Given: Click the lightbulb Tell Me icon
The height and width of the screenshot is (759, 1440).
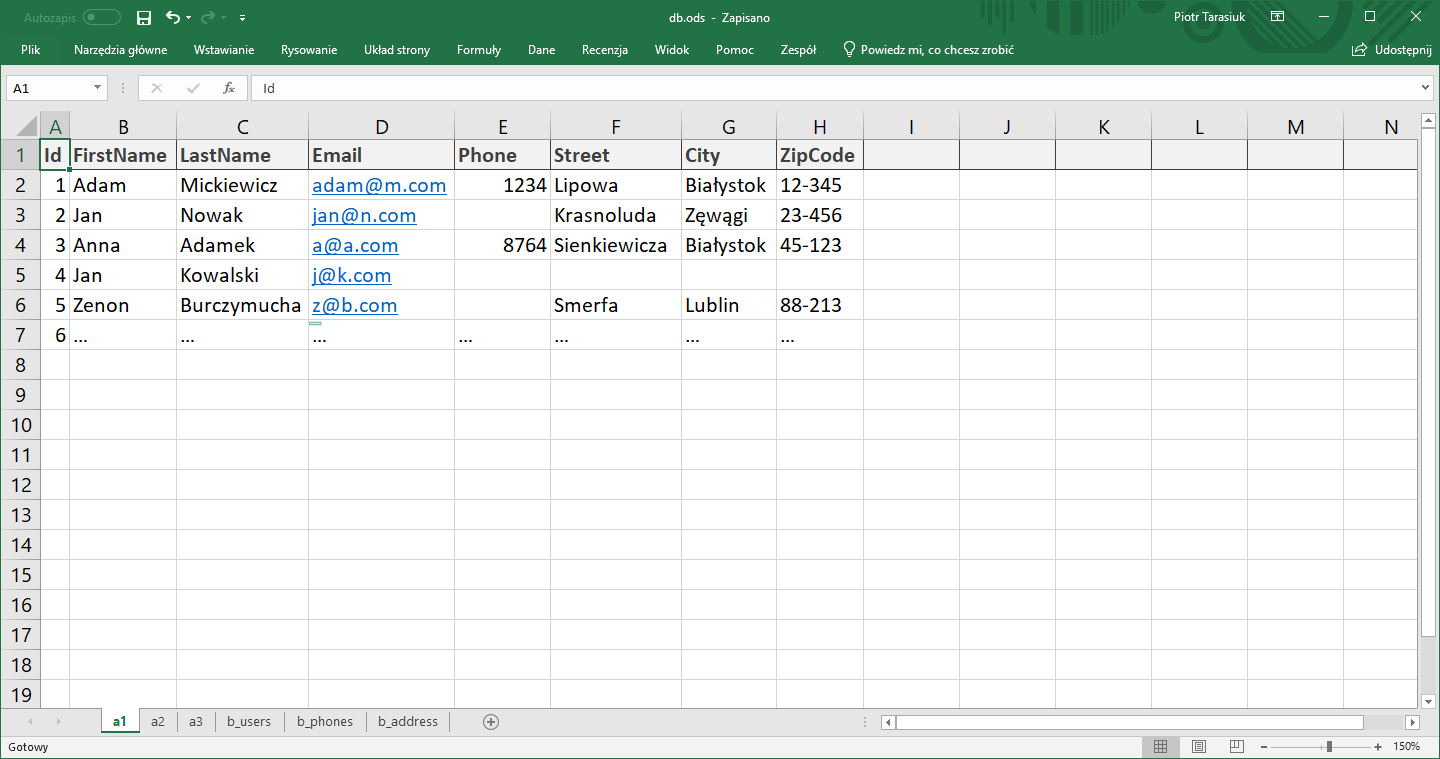Looking at the screenshot, I should point(849,49).
